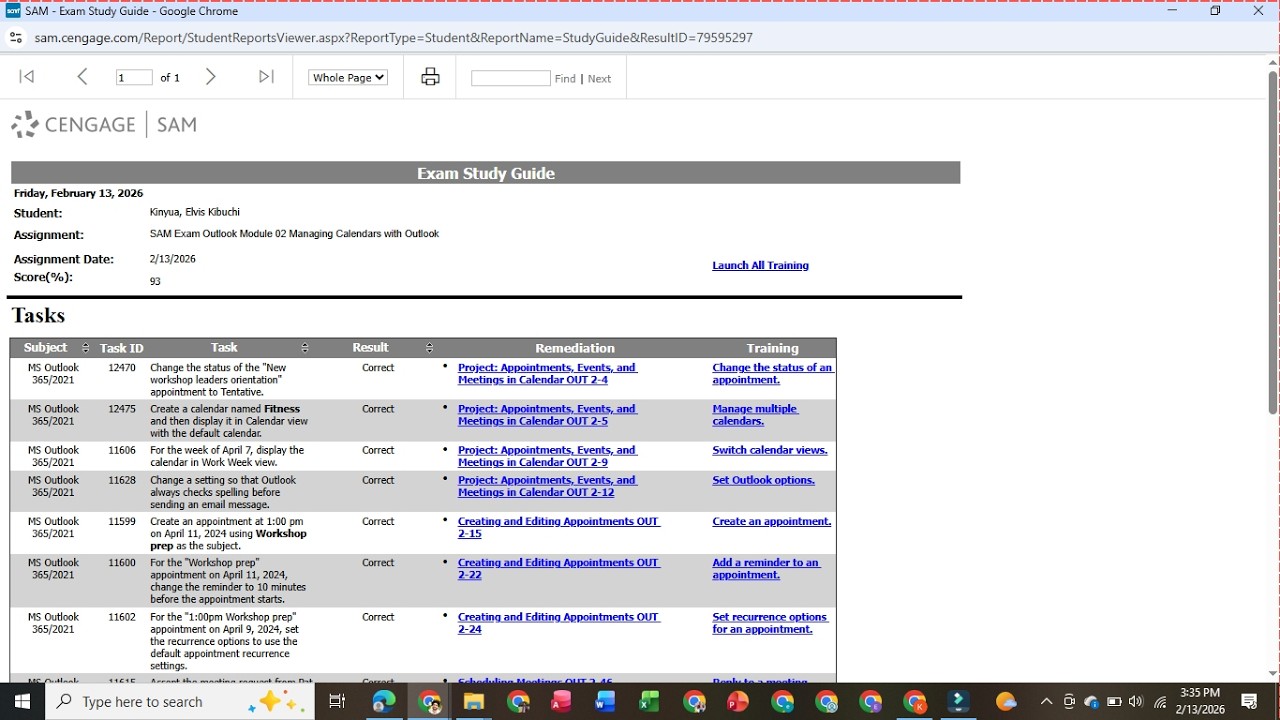Open Microsoft Edge from taskbar
Image resolution: width=1280 pixels, height=720 pixels.
click(x=384, y=701)
